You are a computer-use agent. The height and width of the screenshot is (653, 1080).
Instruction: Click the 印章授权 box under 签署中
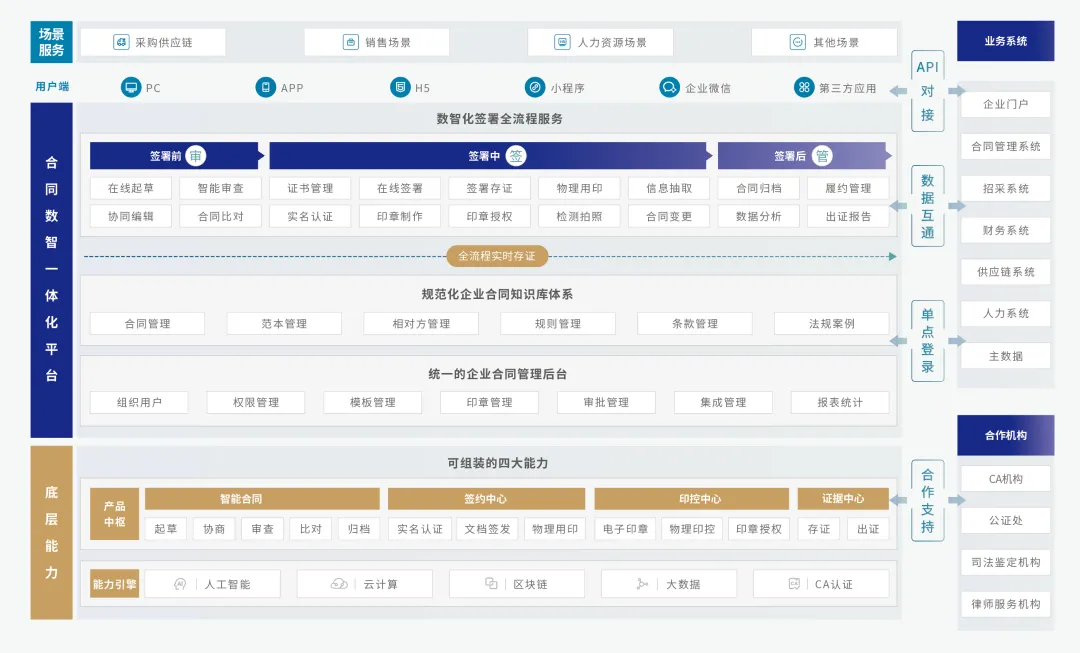point(490,216)
